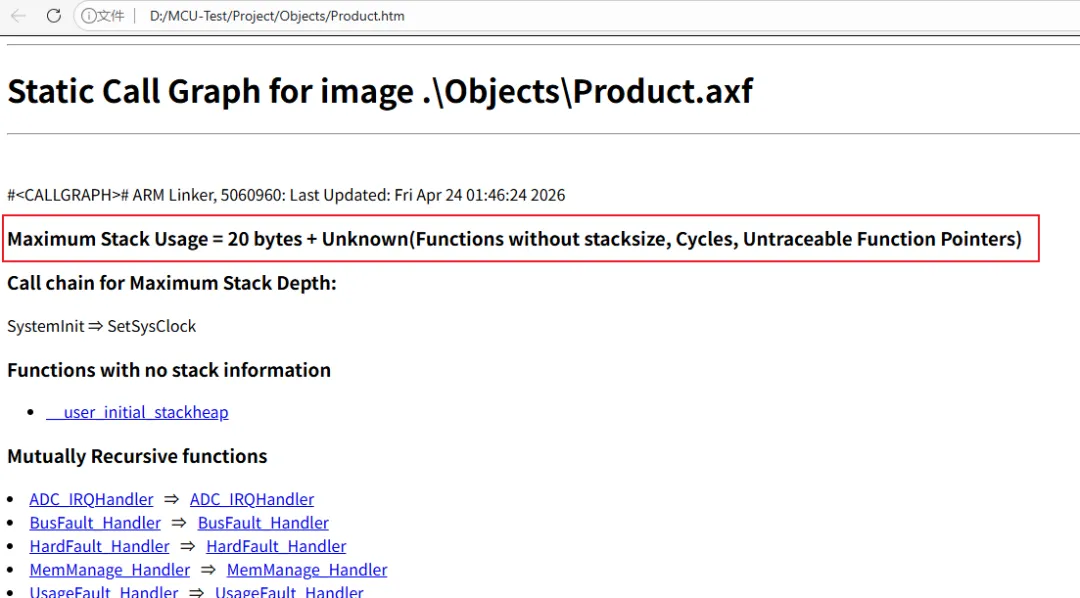Follow the right-hand HardFault_Handler link
This screenshot has height=598, width=1080.
(x=276, y=546)
